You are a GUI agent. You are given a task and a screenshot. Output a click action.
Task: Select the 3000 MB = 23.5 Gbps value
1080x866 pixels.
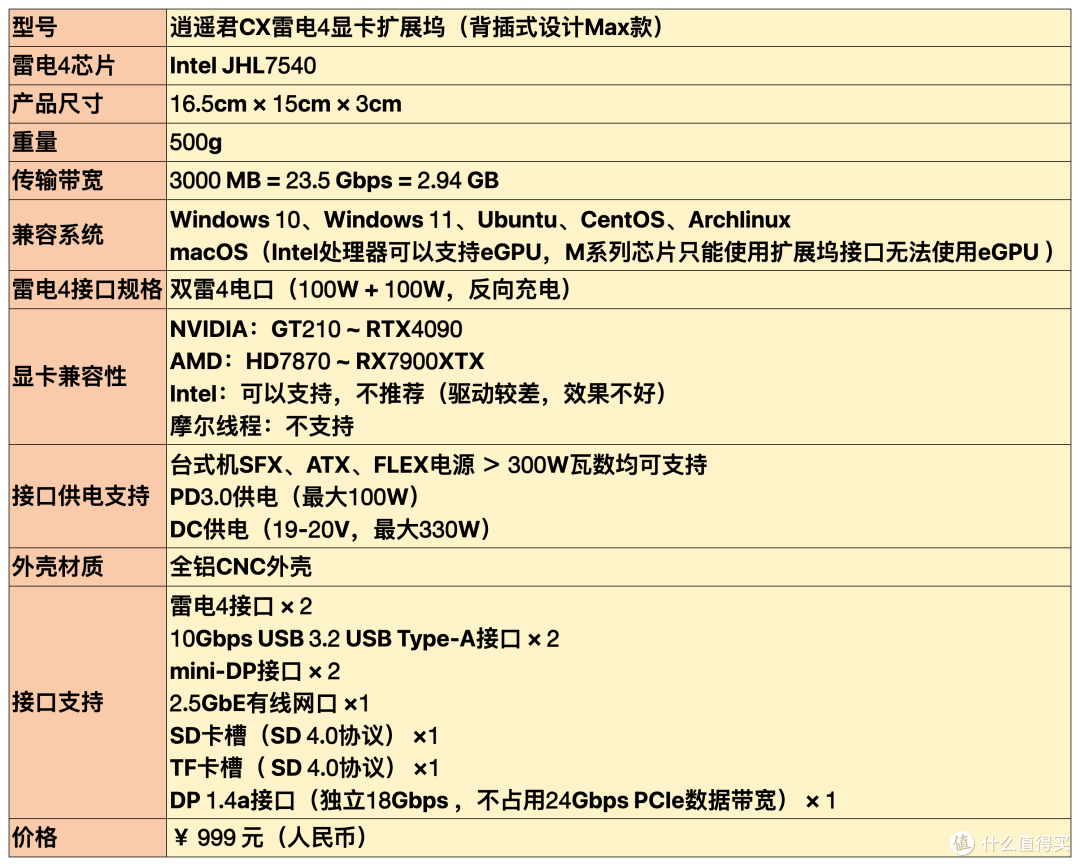[334, 181]
